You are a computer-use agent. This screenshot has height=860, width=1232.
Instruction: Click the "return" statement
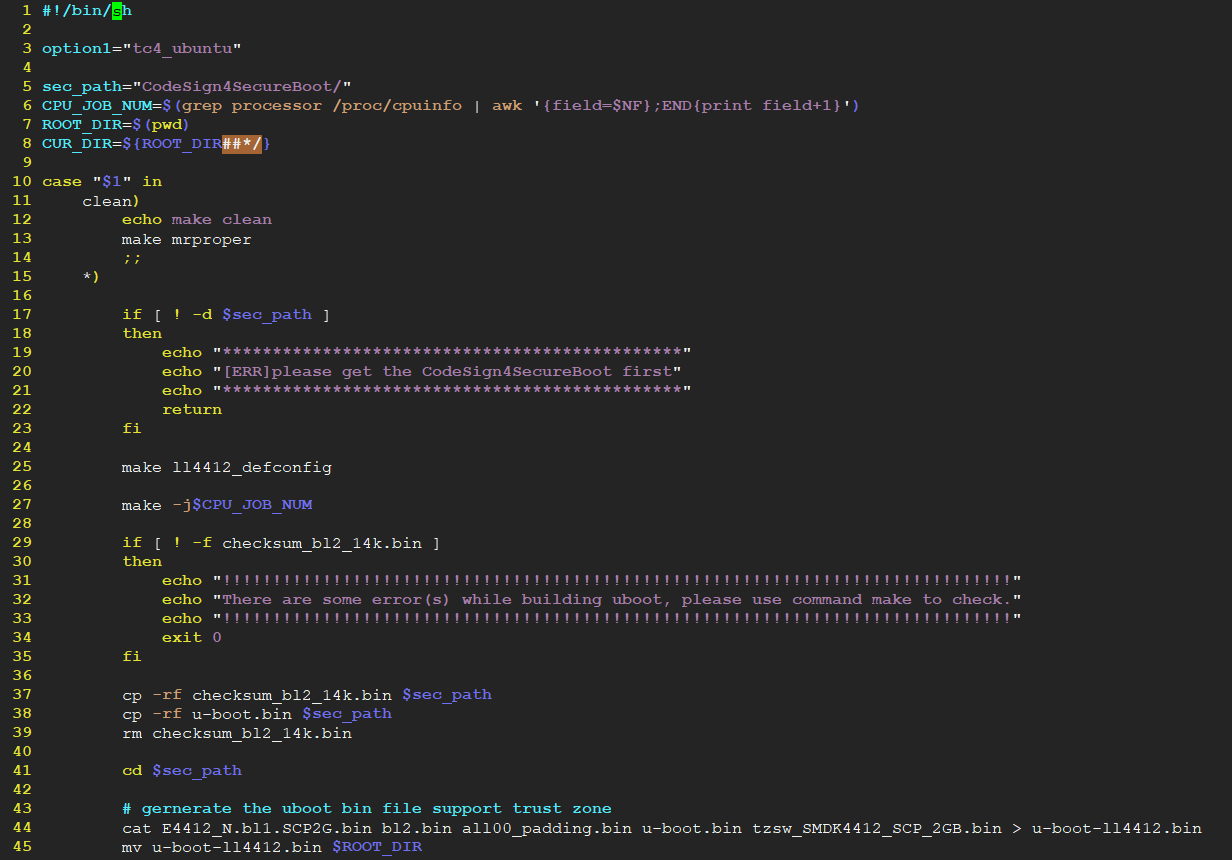[x=192, y=409]
